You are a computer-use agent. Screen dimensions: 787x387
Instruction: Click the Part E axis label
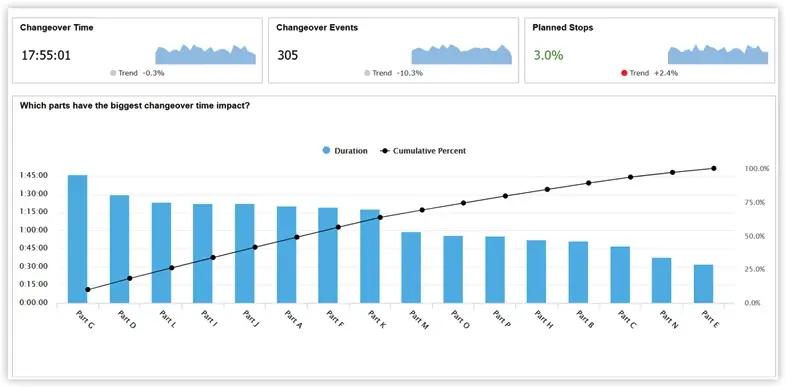pos(710,320)
